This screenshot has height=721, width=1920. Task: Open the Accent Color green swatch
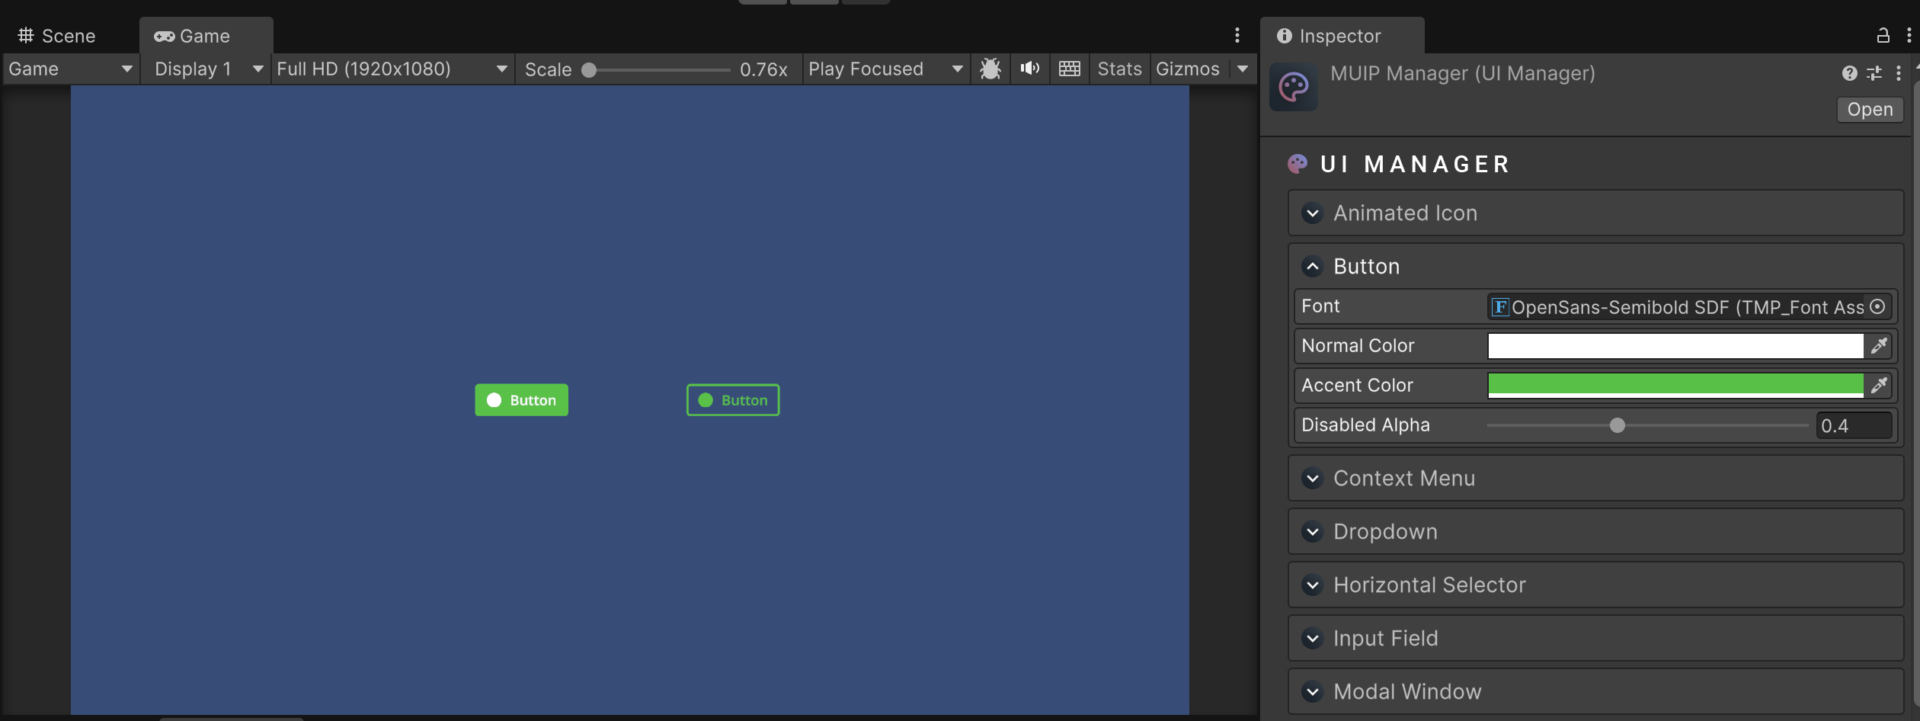click(1675, 385)
